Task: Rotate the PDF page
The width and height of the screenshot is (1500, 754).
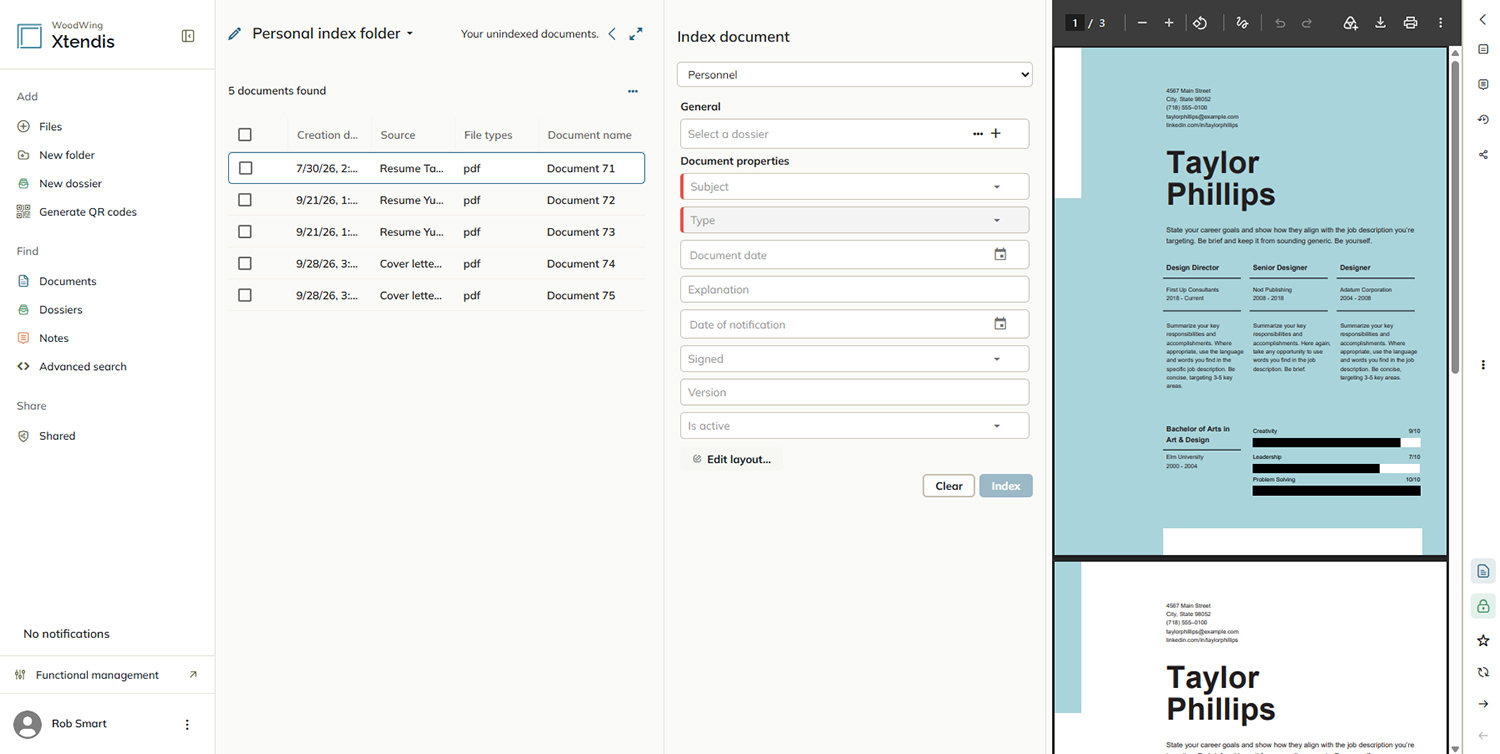Action: pyautogui.click(x=1200, y=23)
